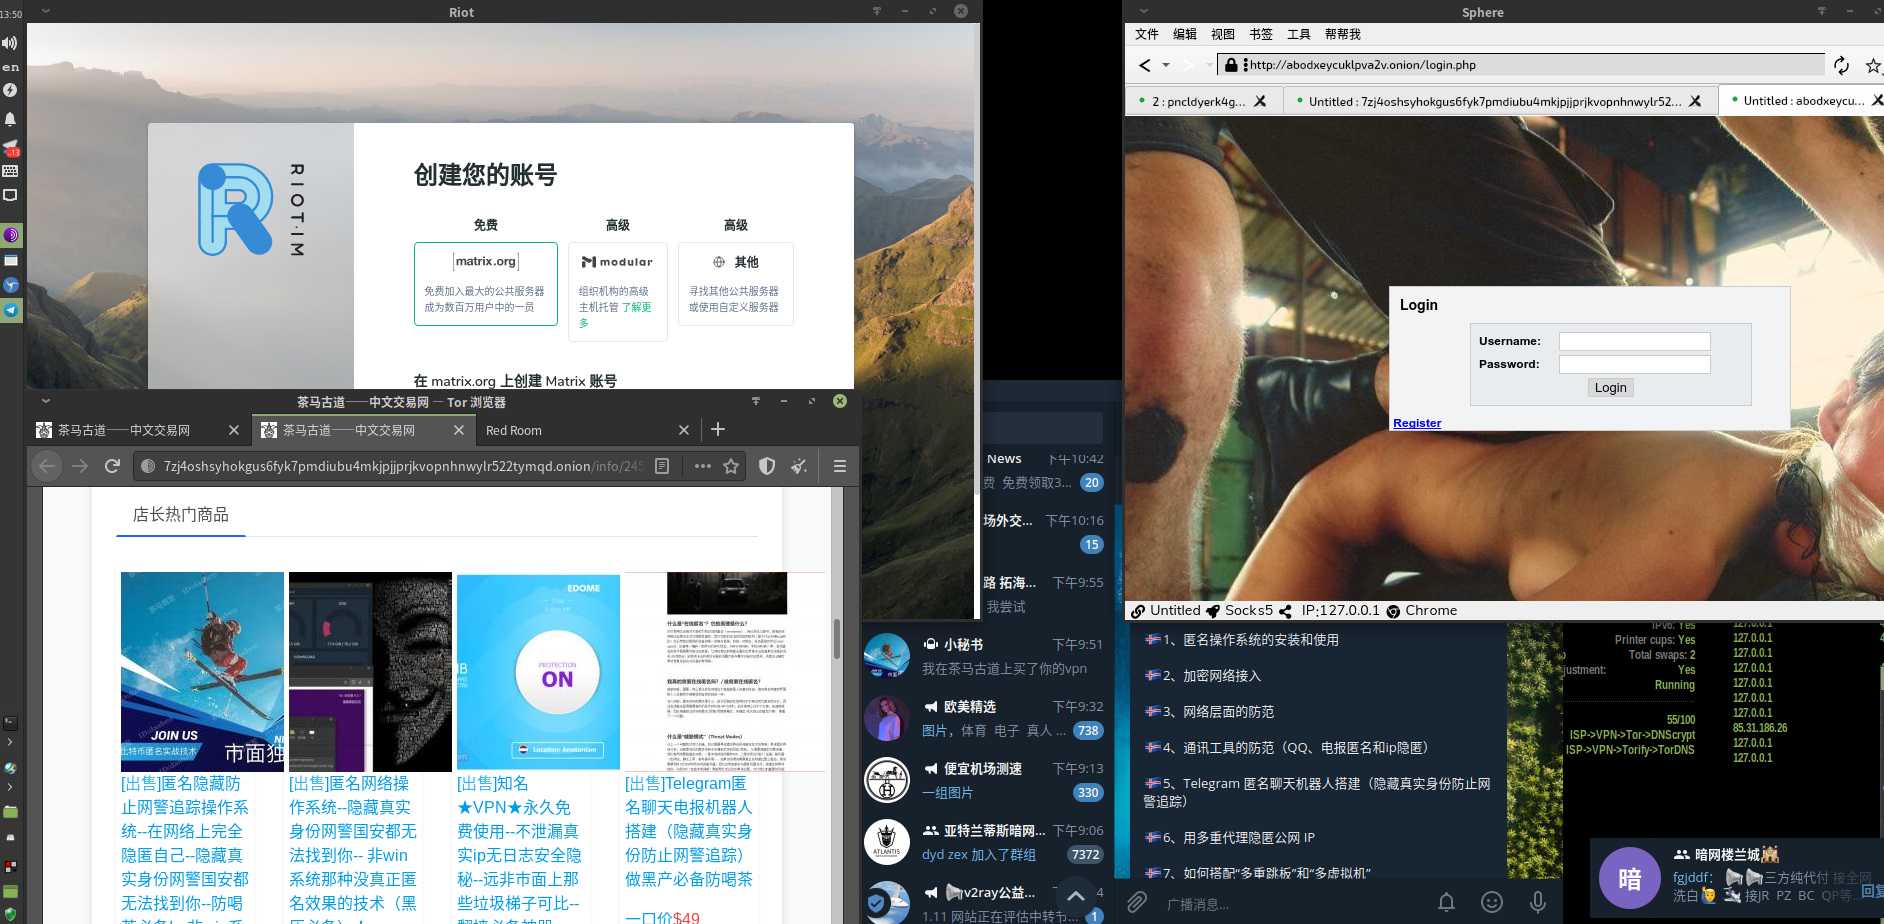1884x924 pixels.
Task: Close the Red Room tab in Tor Browser
Action: tap(684, 430)
